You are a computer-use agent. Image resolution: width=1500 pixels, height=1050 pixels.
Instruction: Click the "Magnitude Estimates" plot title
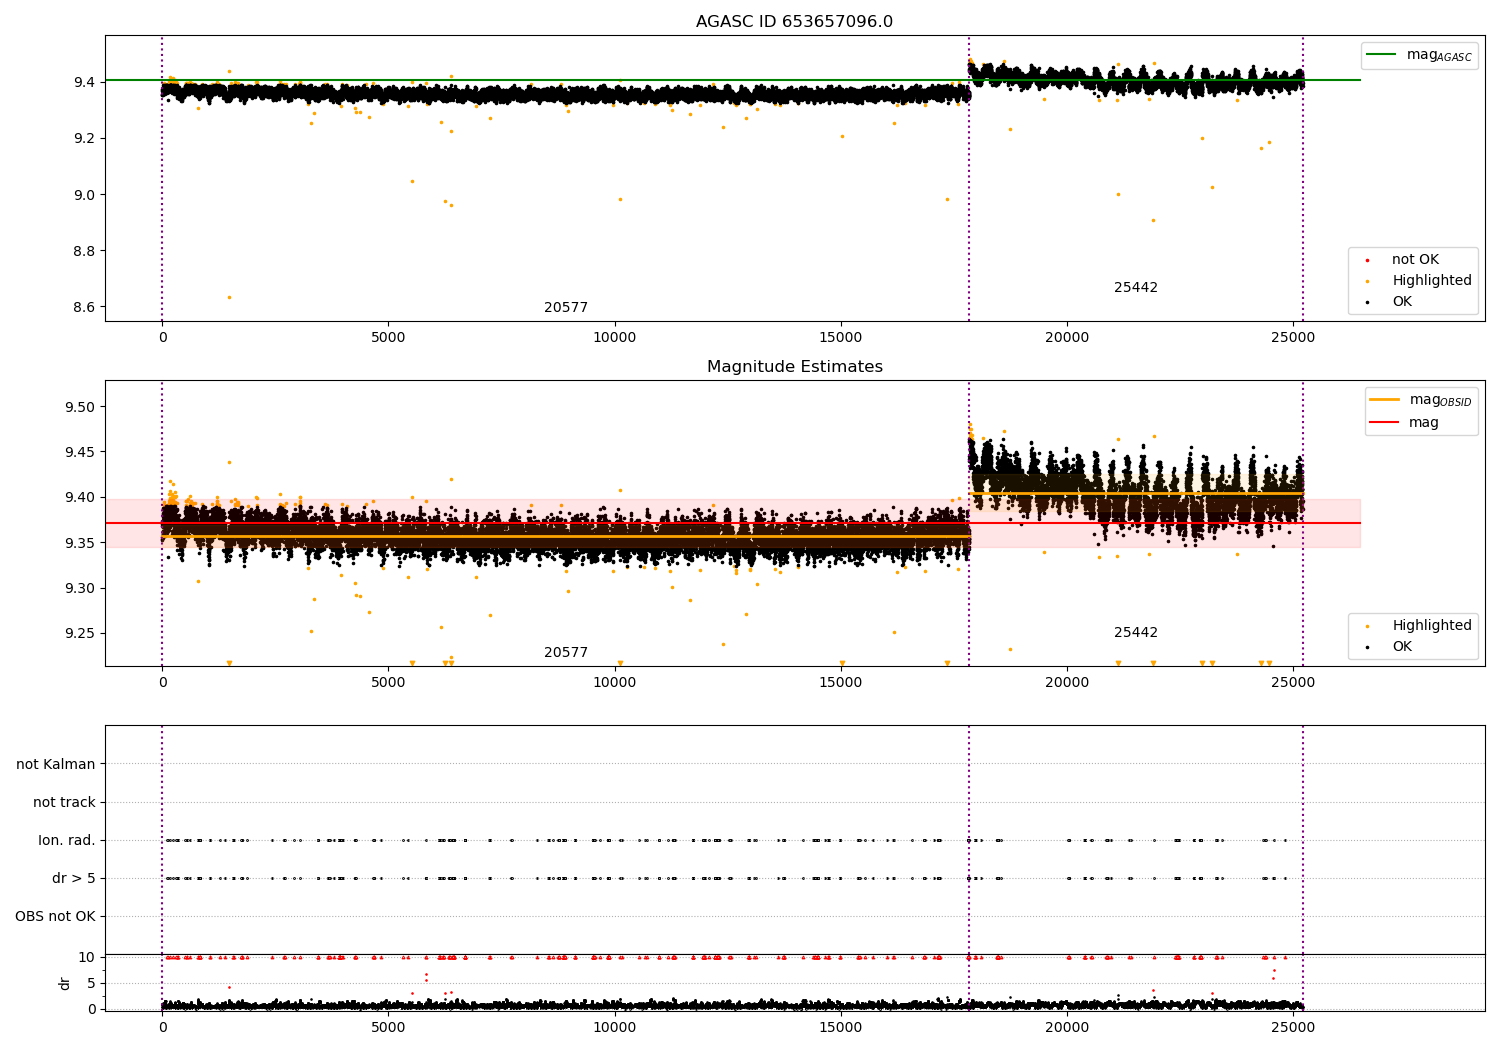pos(794,367)
